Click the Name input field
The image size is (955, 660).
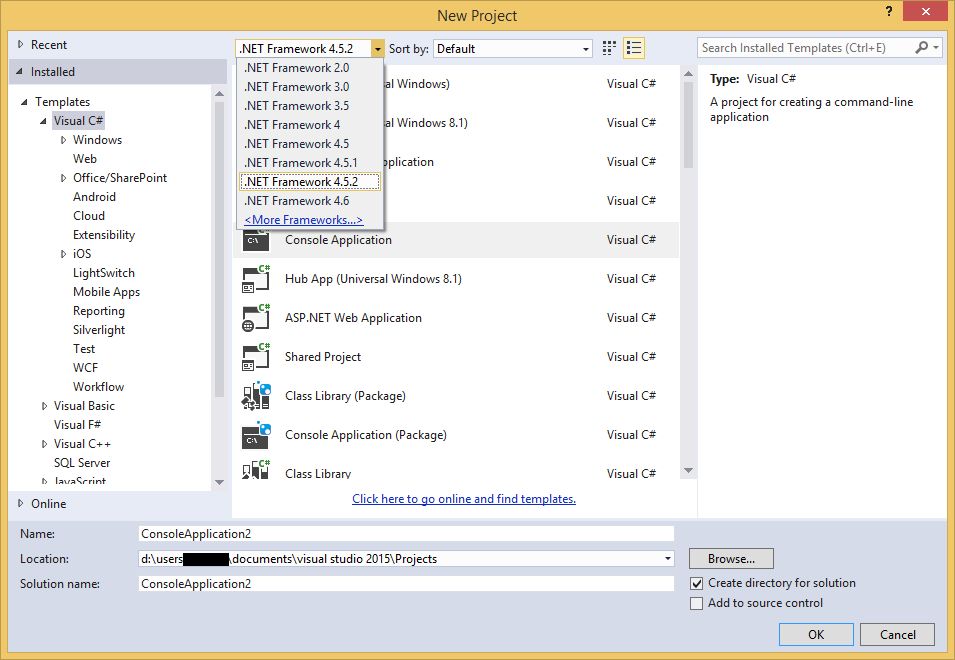pyautogui.click(x=406, y=533)
